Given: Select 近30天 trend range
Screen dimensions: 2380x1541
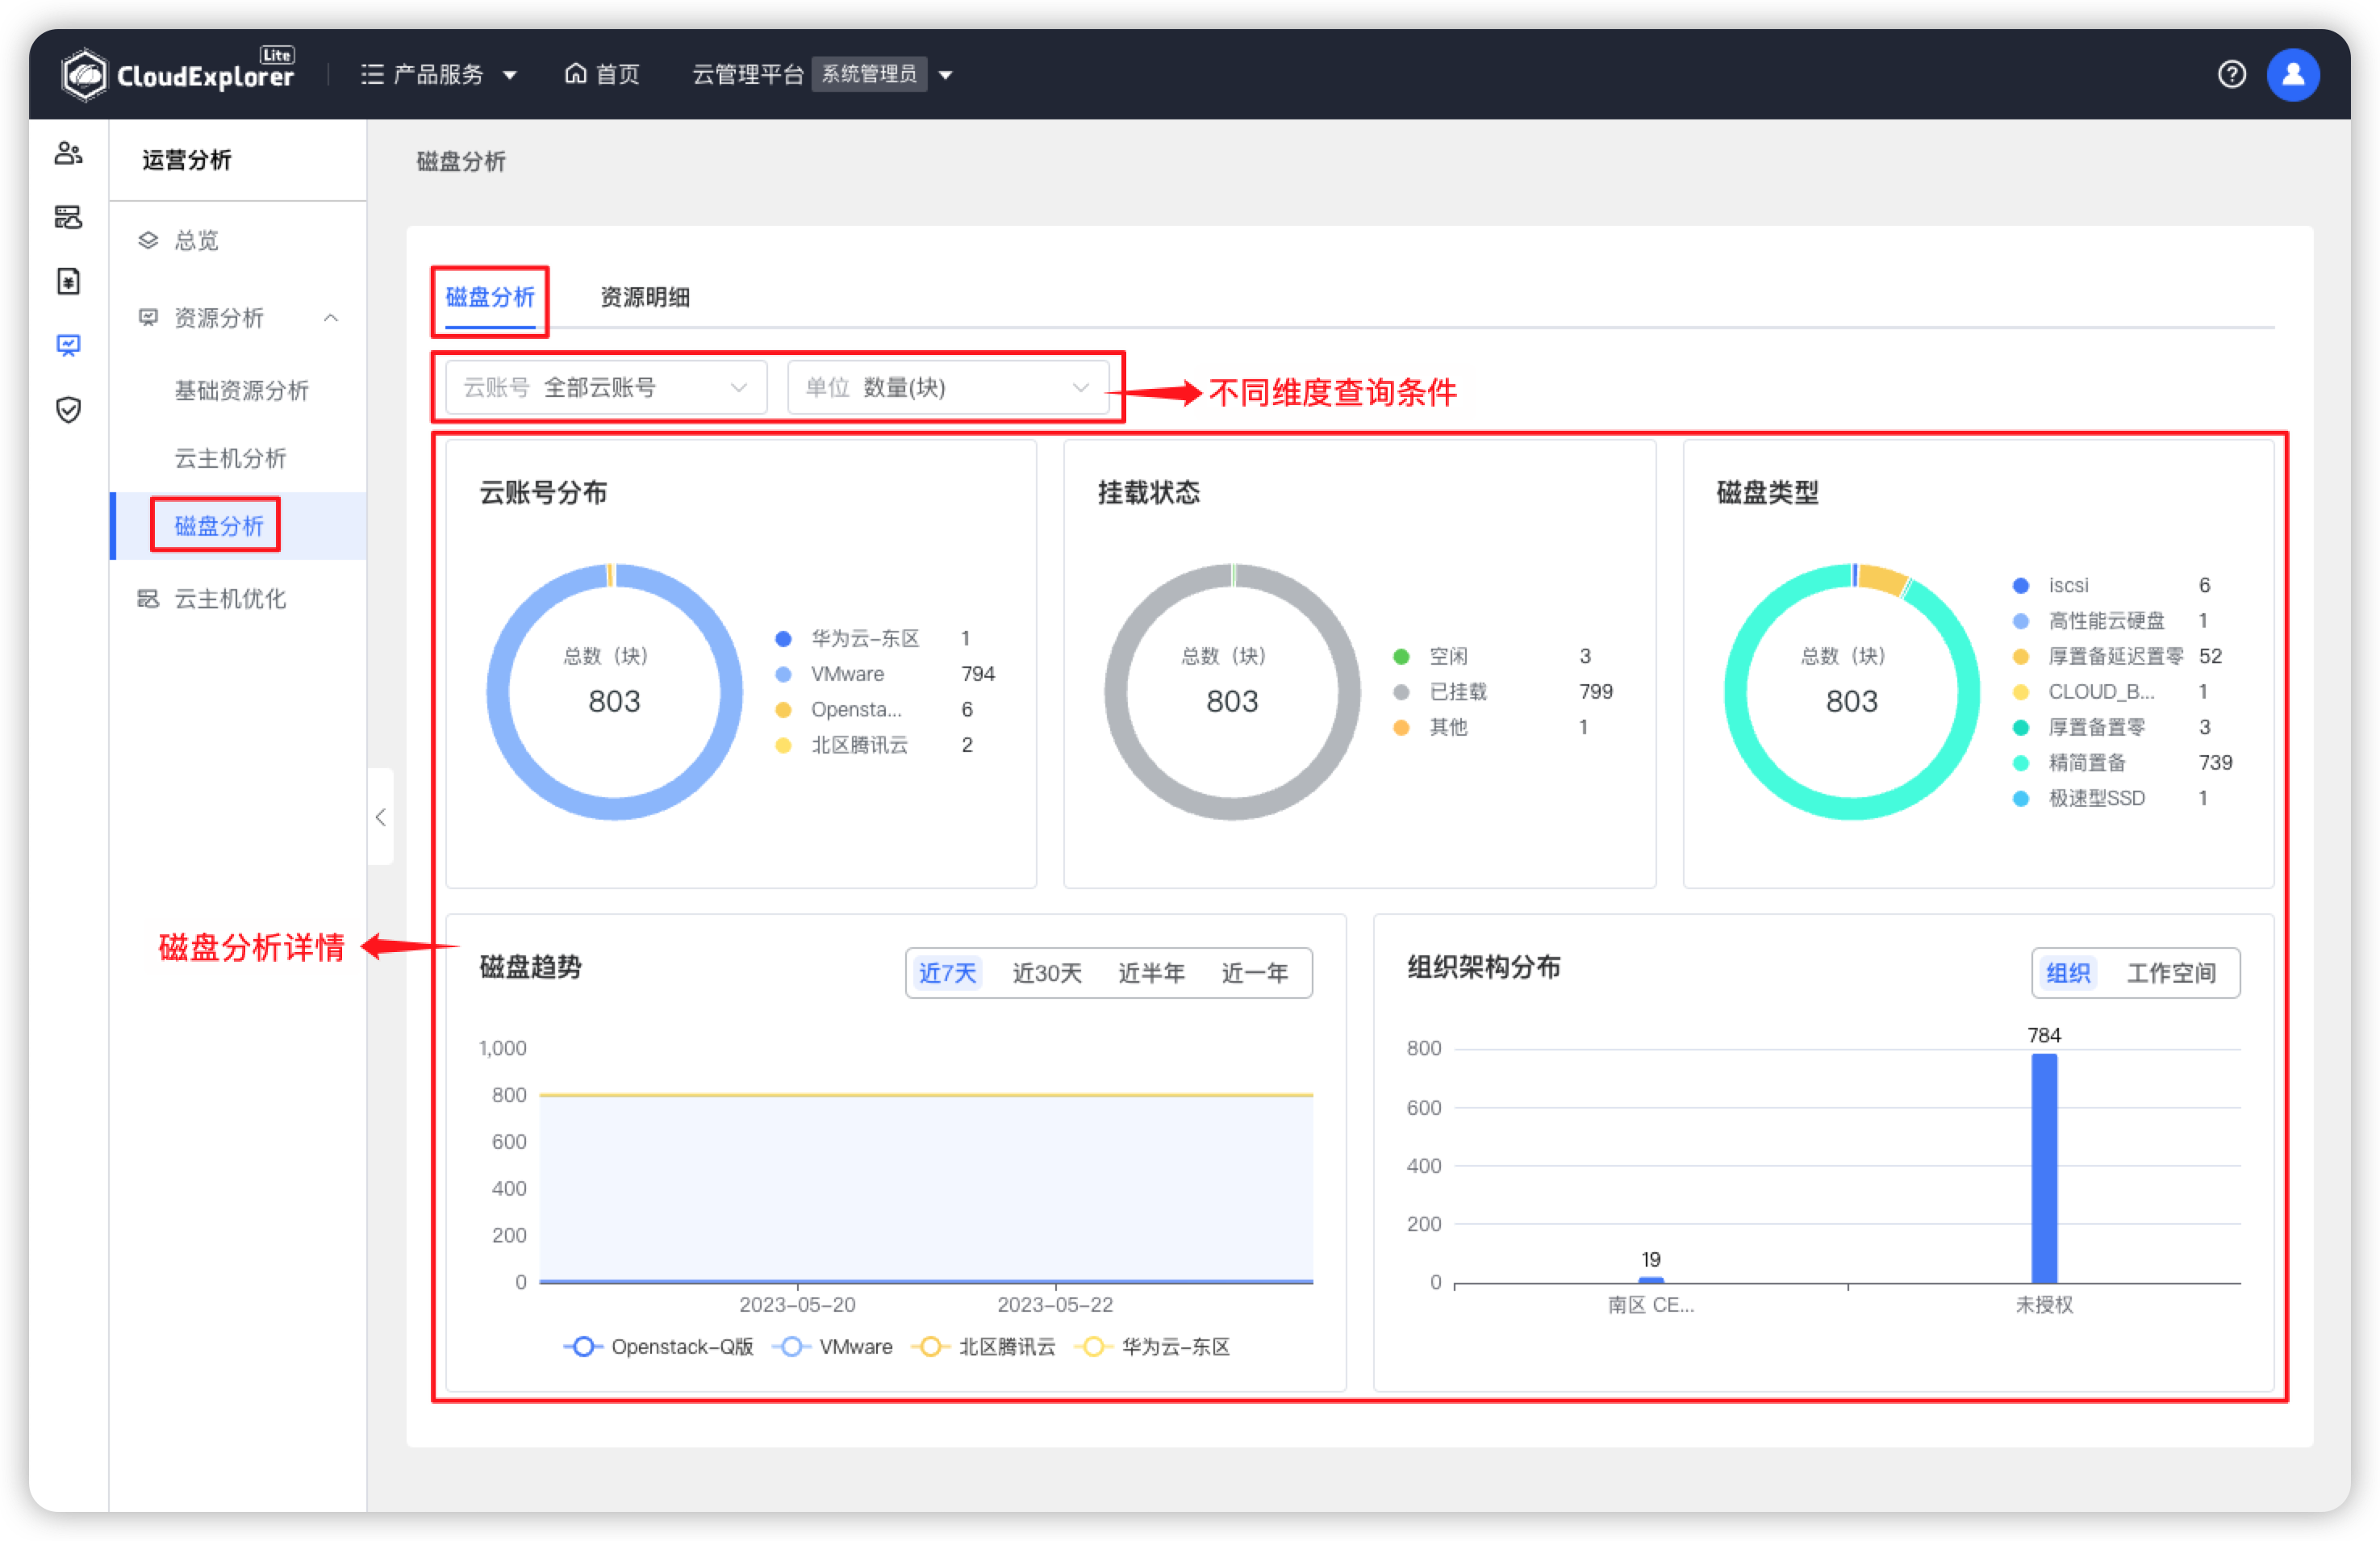Looking at the screenshot, I should click(1046, 973).
